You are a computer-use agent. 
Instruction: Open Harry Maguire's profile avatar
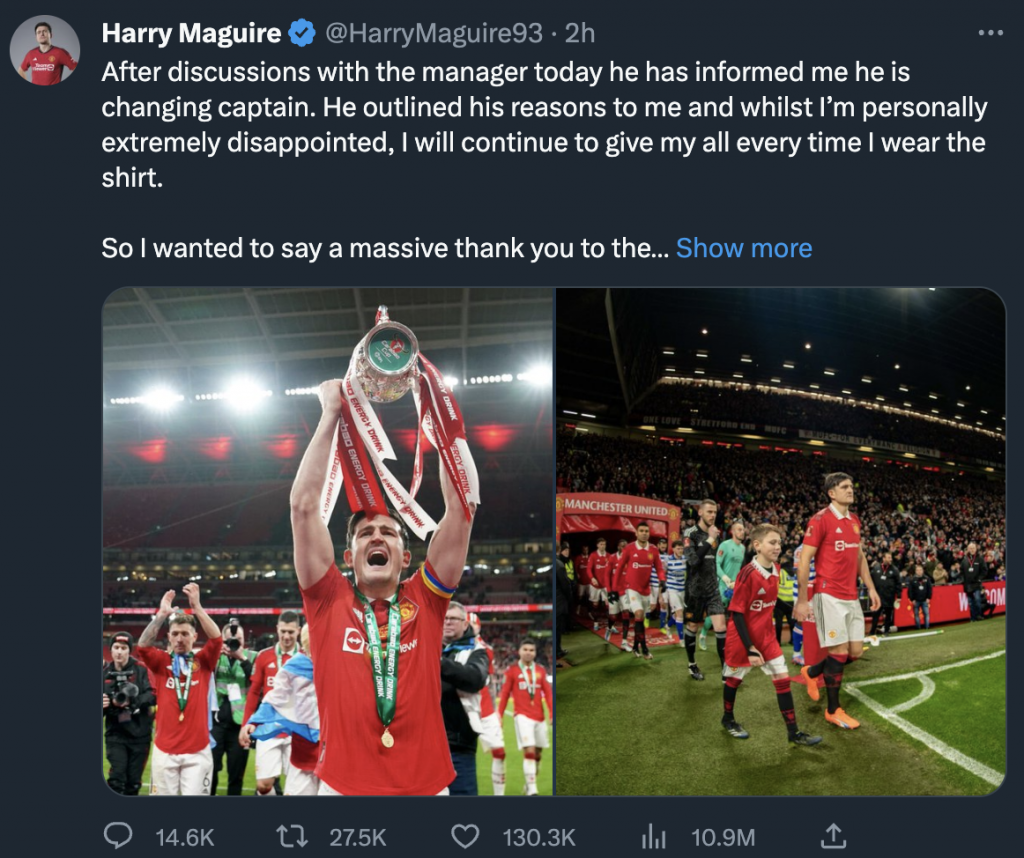click(45, 51)
